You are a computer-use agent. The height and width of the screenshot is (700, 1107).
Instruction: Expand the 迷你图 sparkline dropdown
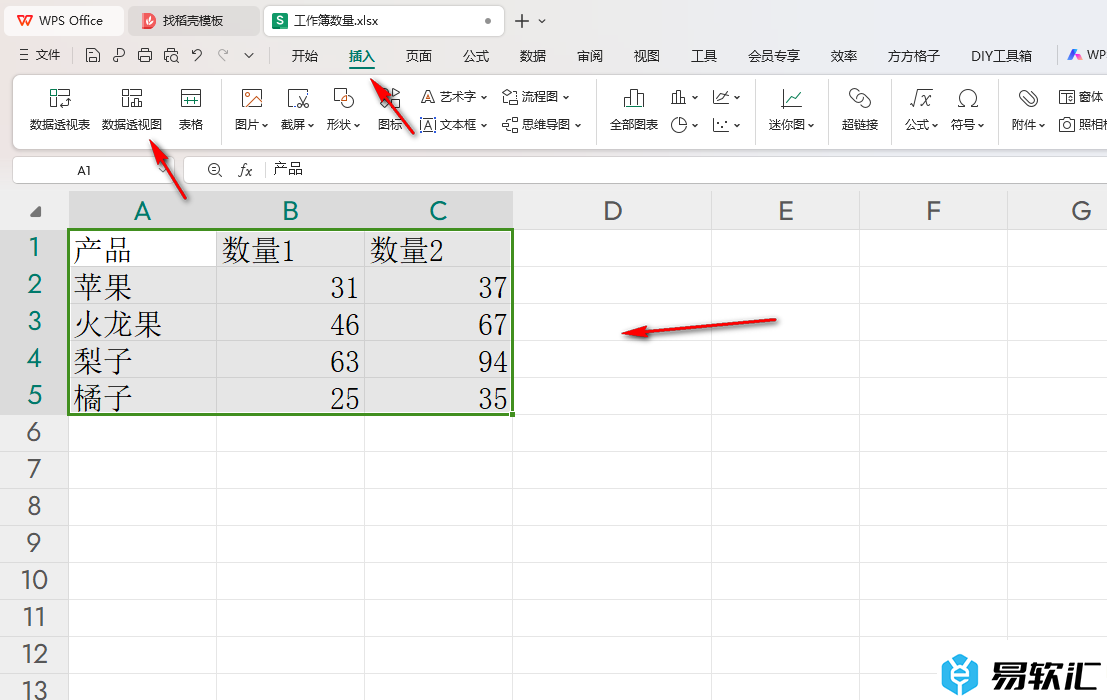[792, 125]
